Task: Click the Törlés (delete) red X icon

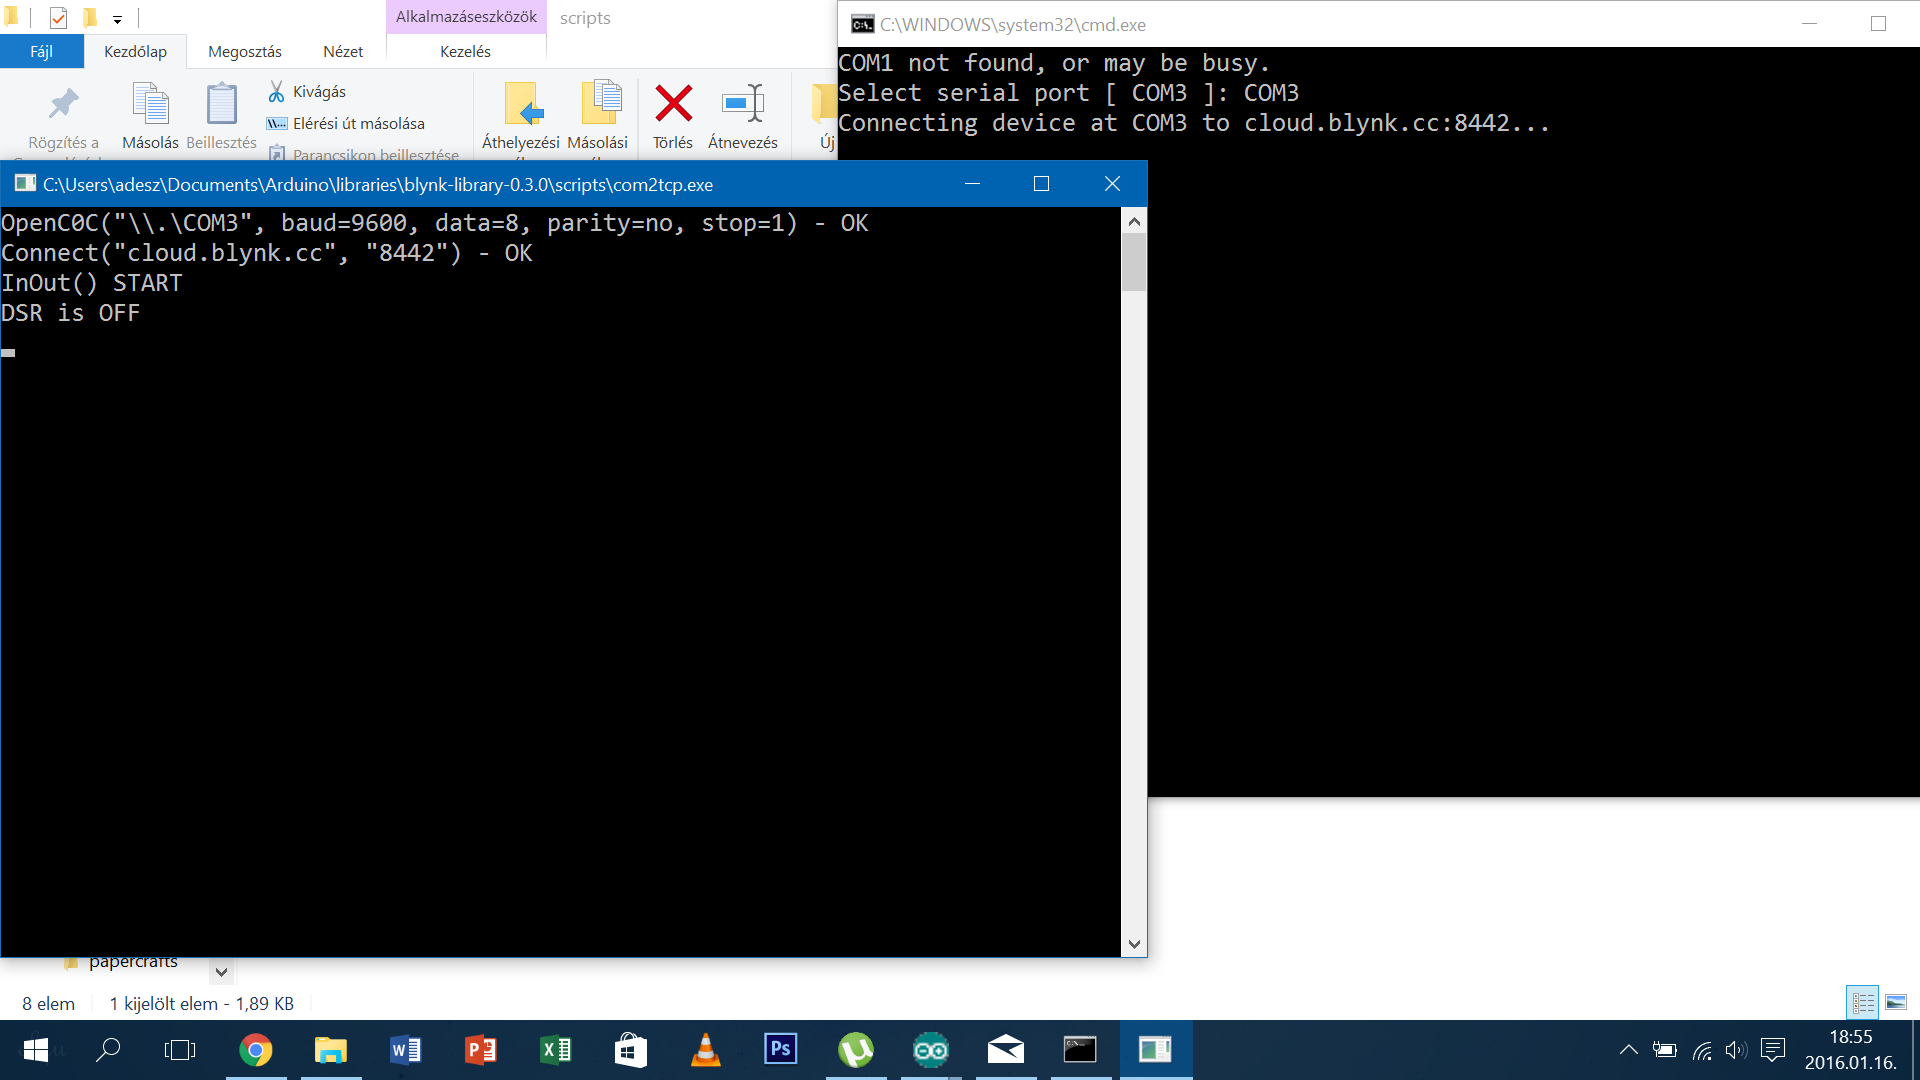Action: pyautogui.click(x=673, y=104)
